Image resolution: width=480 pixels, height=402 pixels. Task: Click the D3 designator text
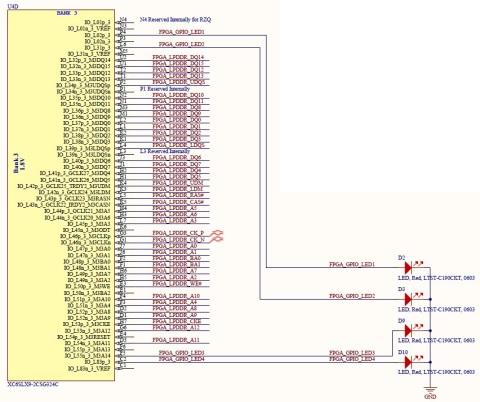[401, 289]
